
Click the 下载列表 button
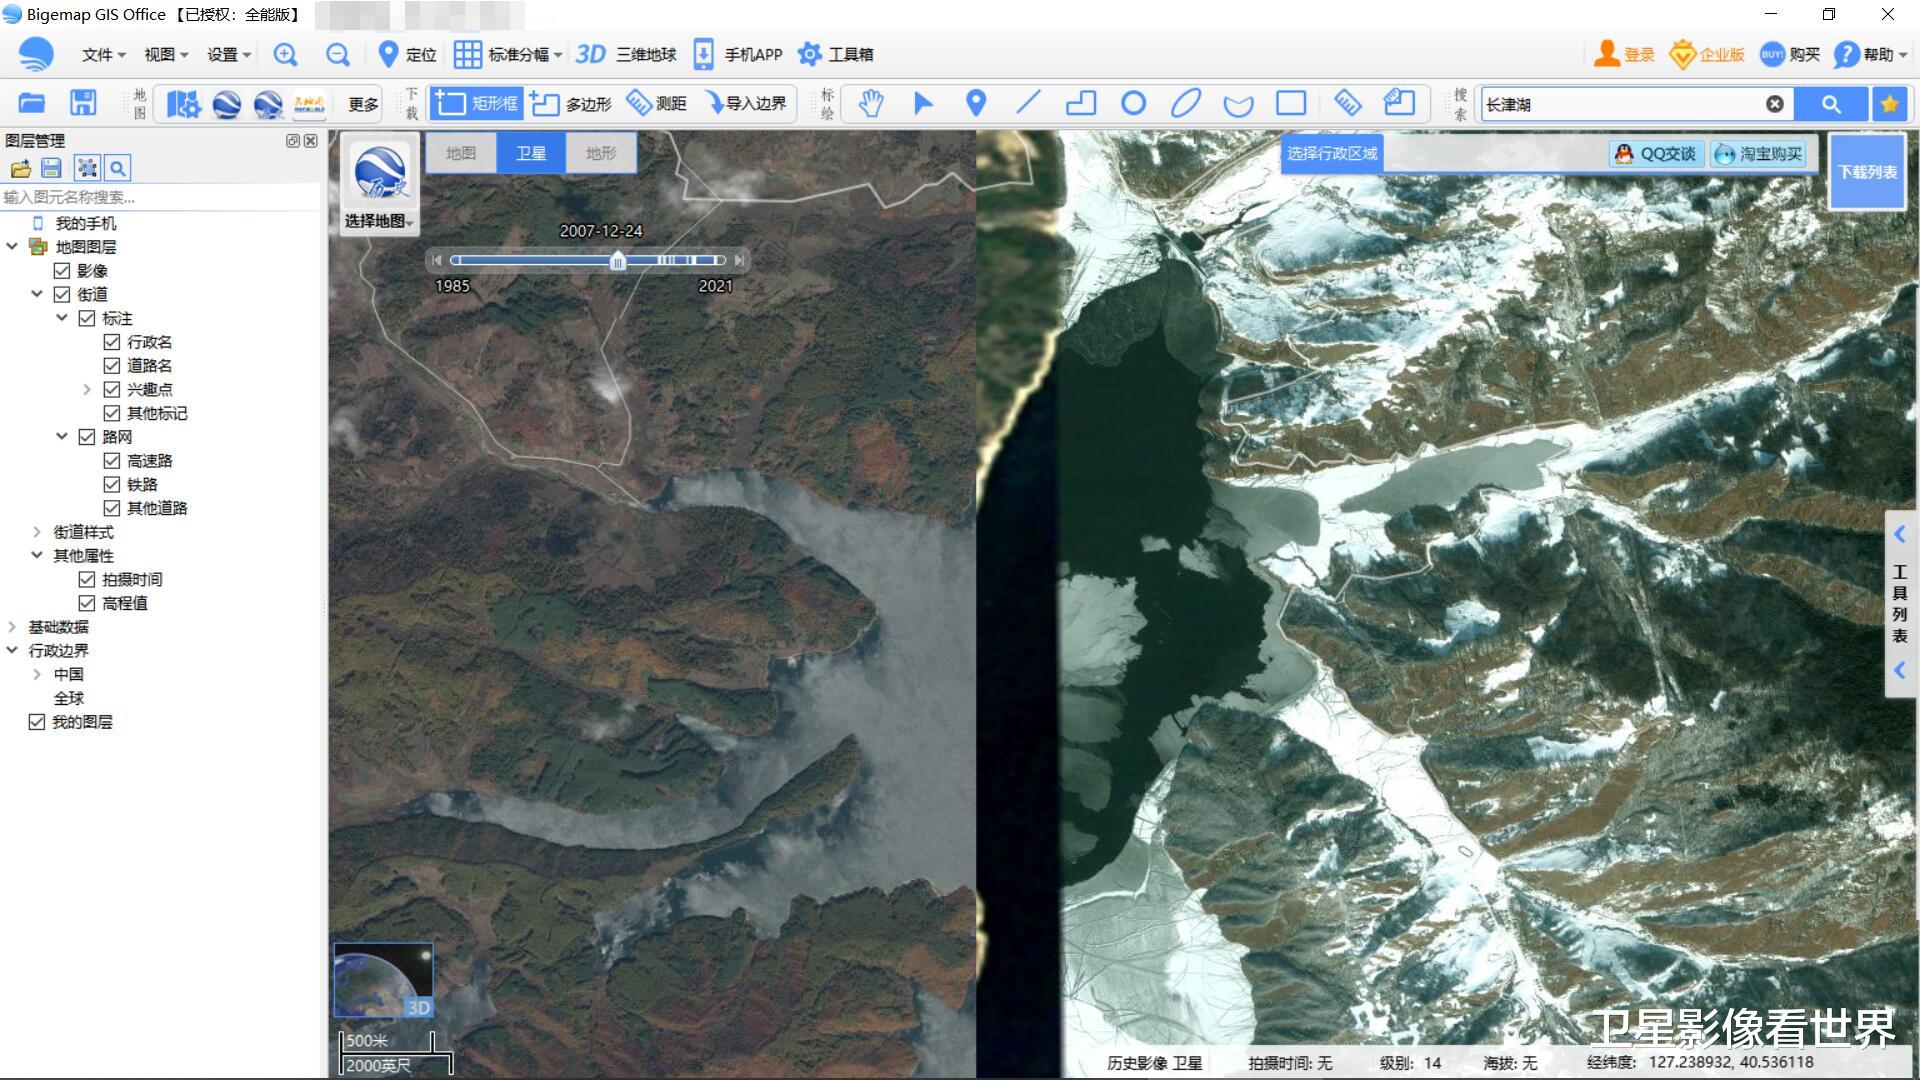click(x=1866, y=172)
